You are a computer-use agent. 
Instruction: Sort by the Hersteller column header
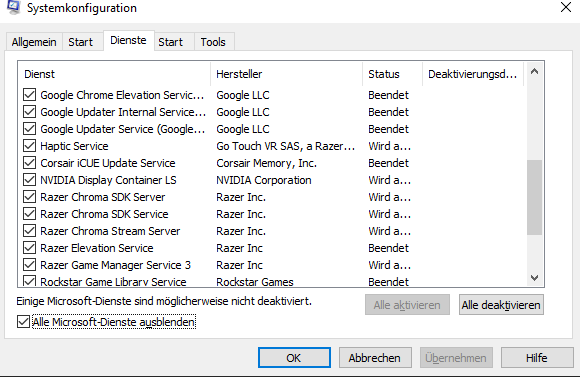point(286,74)
